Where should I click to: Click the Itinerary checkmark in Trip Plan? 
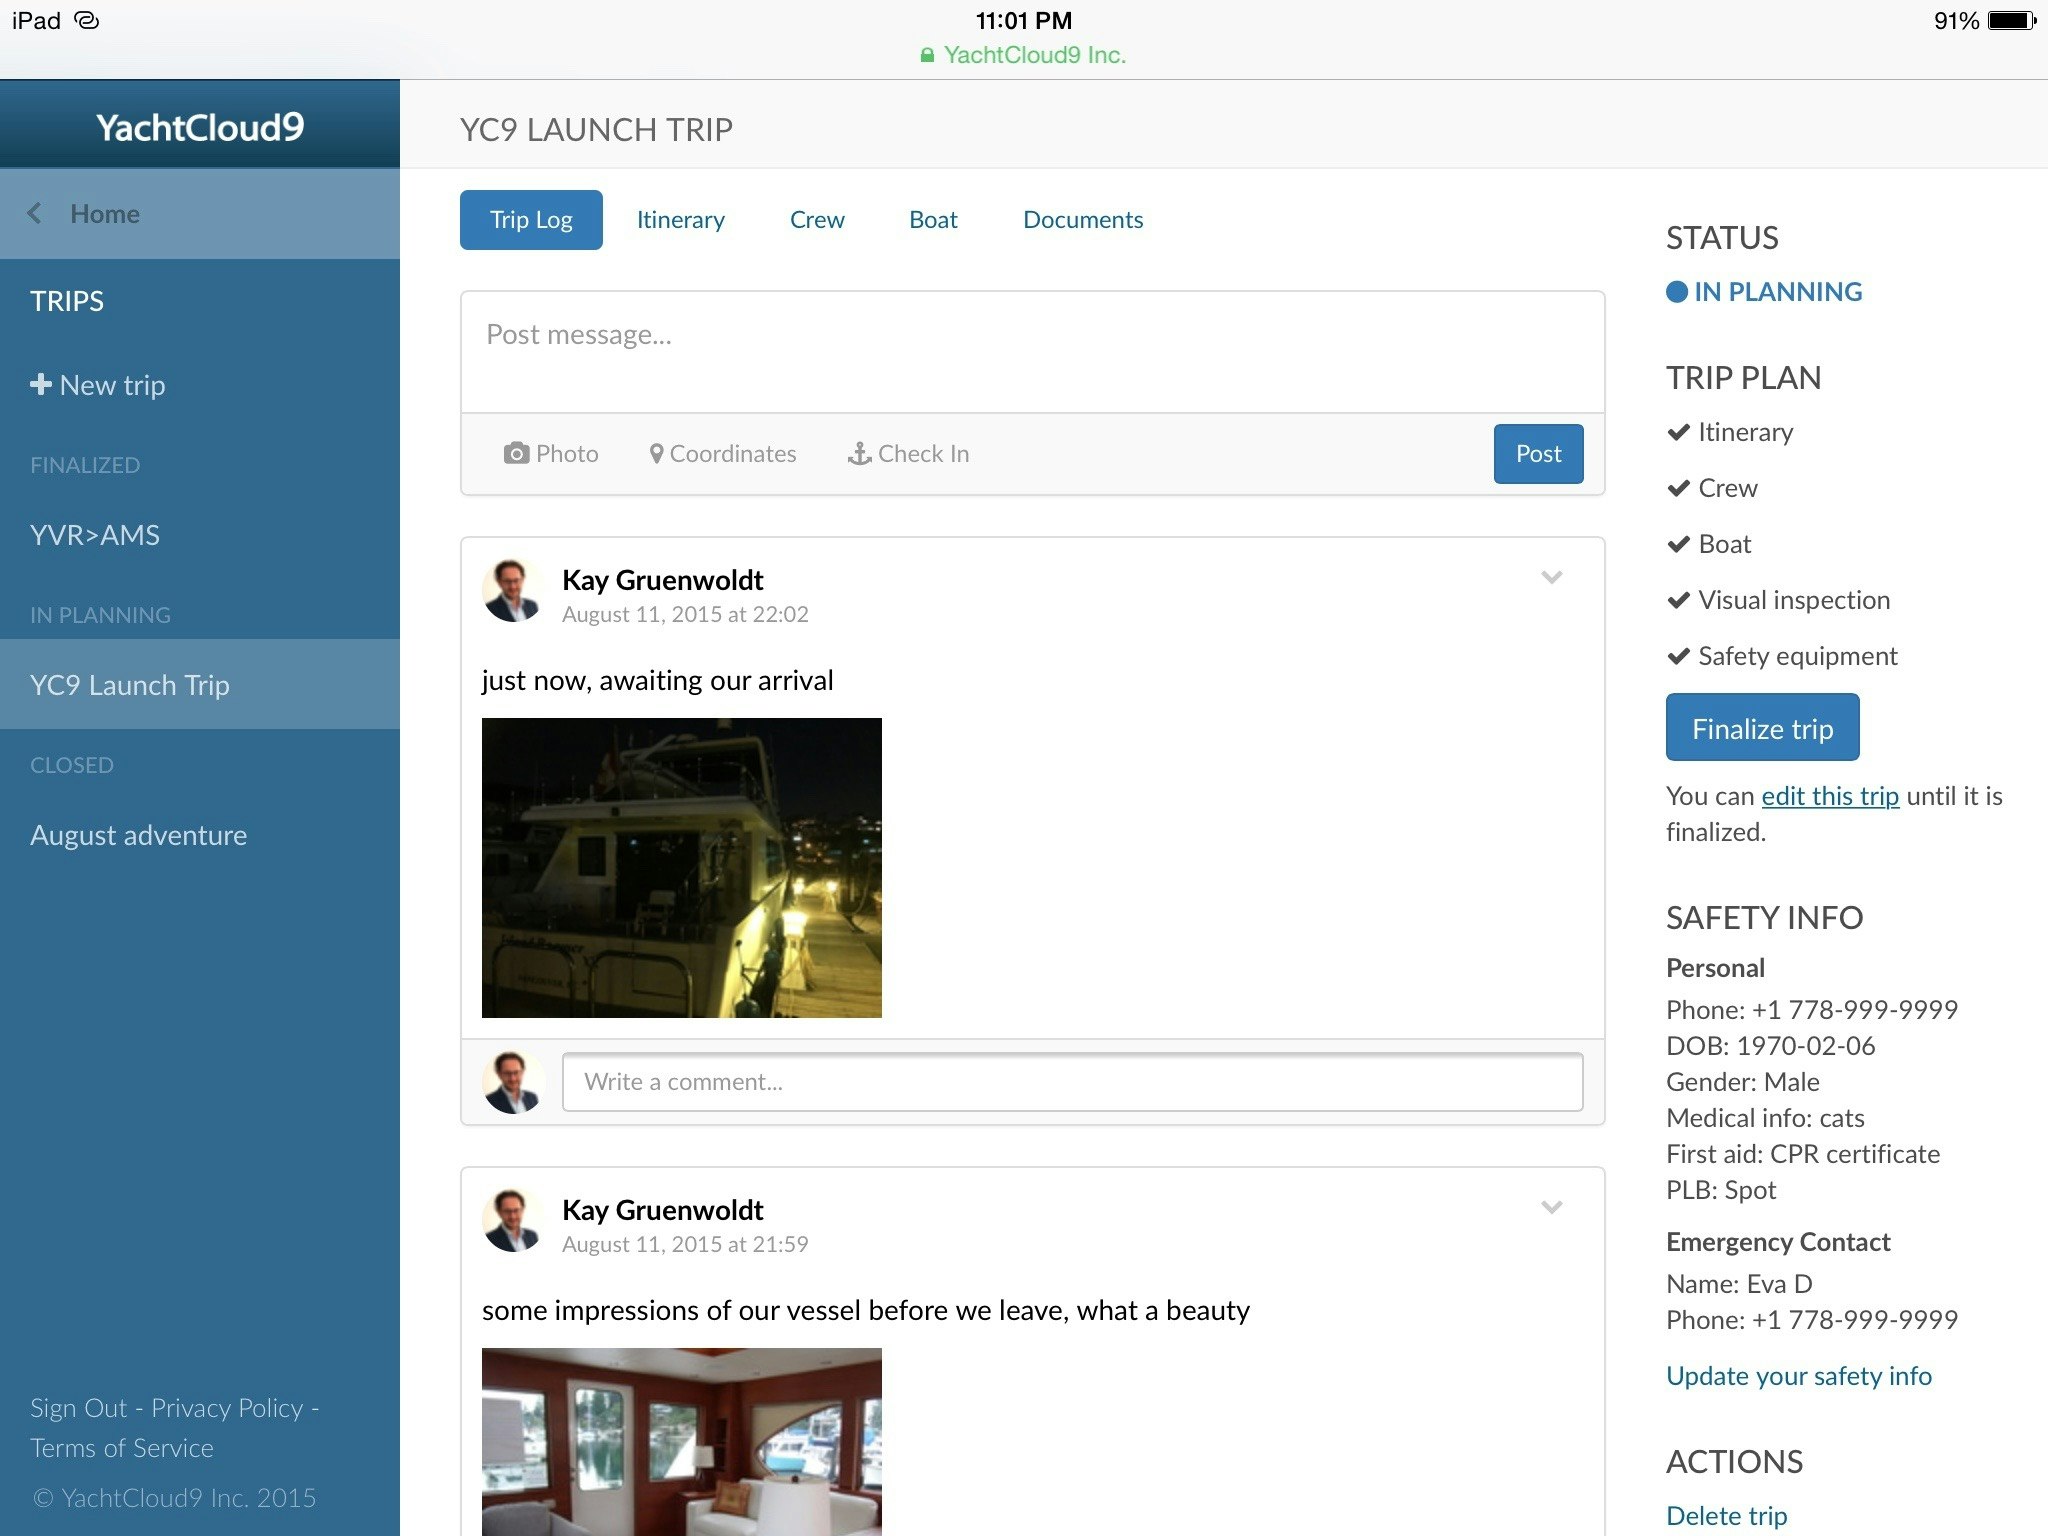click(1678, 432)
